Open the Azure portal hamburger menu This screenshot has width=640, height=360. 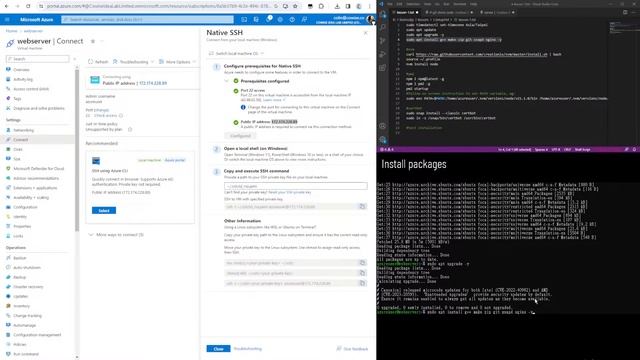pos(7,20)
